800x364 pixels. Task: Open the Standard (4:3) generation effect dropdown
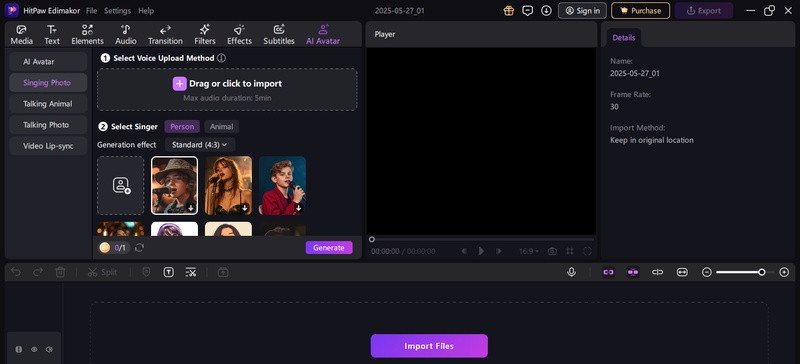199,145
